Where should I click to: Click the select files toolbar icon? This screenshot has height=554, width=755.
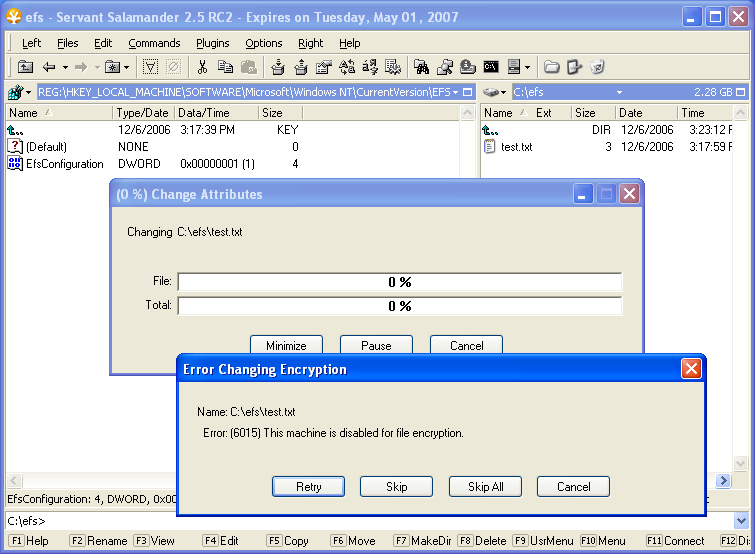coord(150,67)
